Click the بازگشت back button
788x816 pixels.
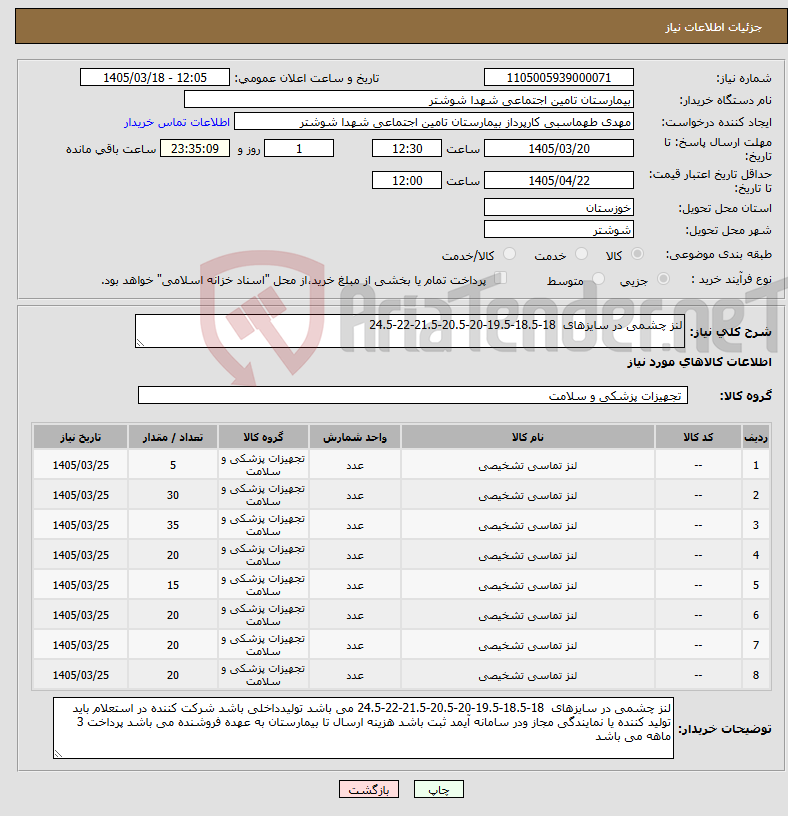[368, 789]
